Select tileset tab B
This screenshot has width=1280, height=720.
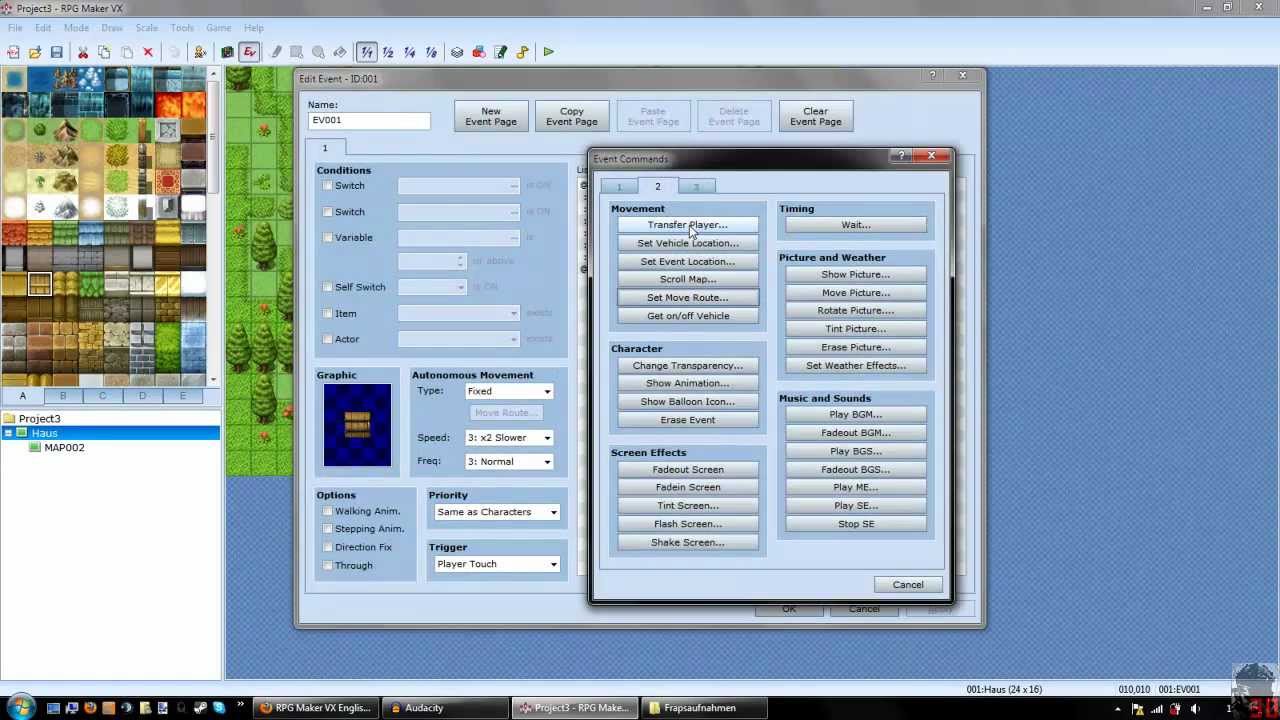(x=62, y=396)
